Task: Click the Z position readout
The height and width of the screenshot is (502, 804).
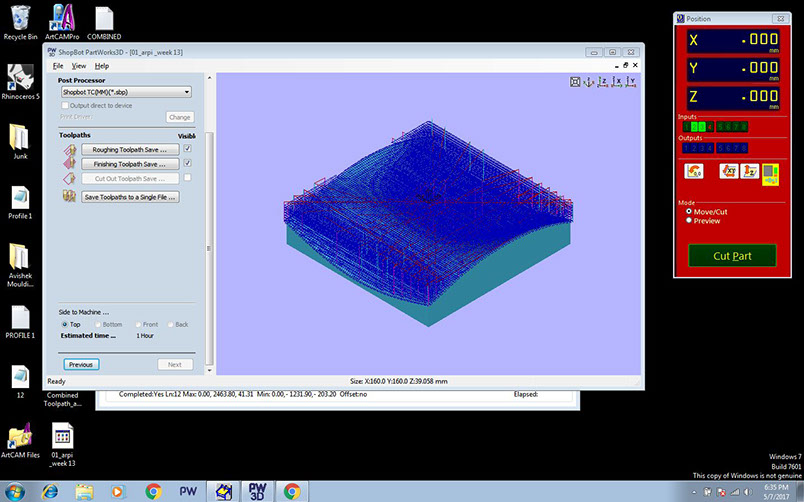Action: 733,97
